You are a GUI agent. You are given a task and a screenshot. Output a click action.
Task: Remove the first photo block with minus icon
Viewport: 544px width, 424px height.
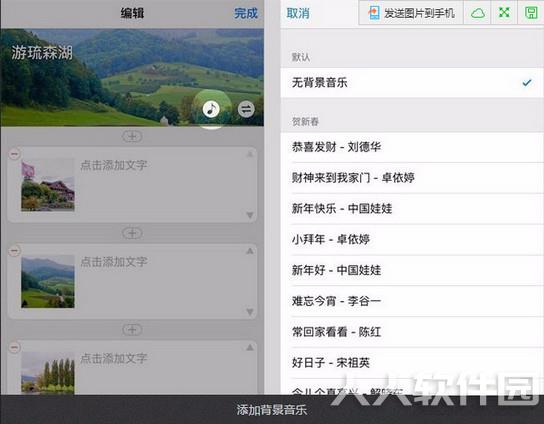coord(14,154)
